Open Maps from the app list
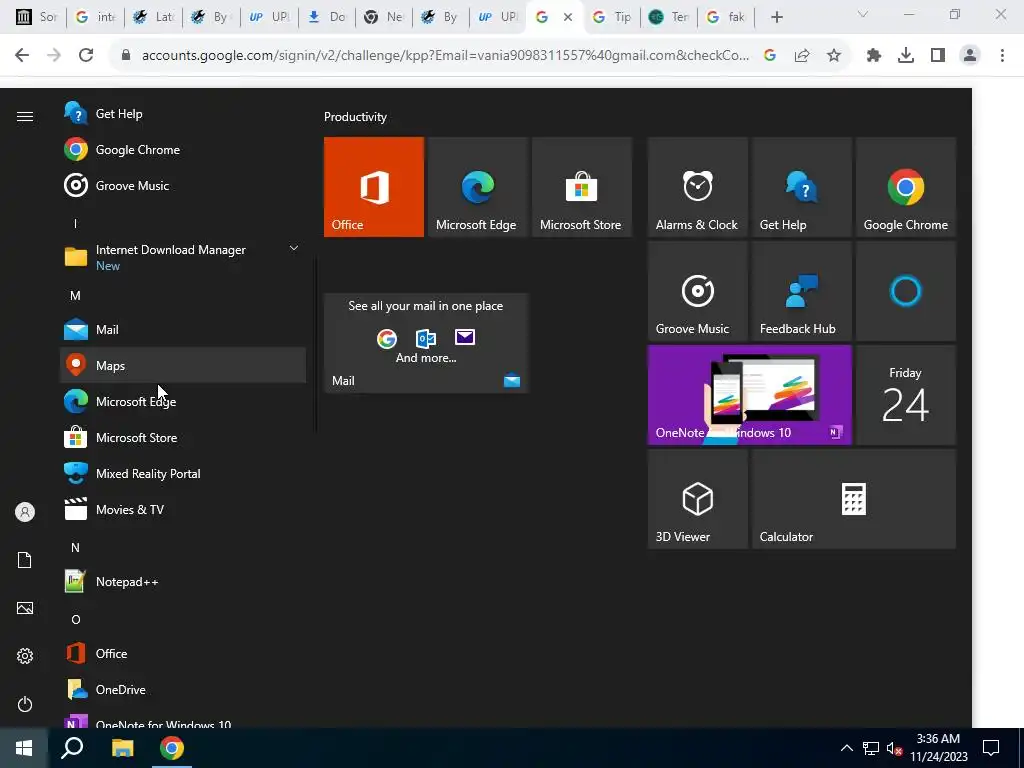The width and height of the screenshot is (1024, 768). click(183, 366)
